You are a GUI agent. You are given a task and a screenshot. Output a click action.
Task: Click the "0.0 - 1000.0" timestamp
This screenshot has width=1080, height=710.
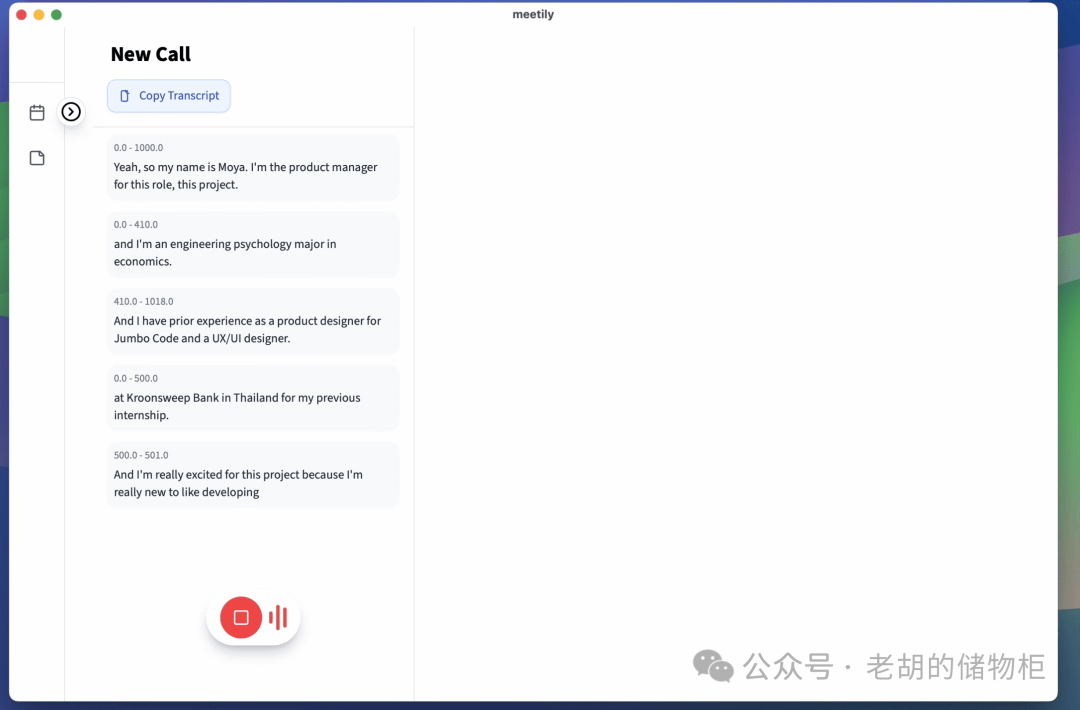(x=138, y=147)
